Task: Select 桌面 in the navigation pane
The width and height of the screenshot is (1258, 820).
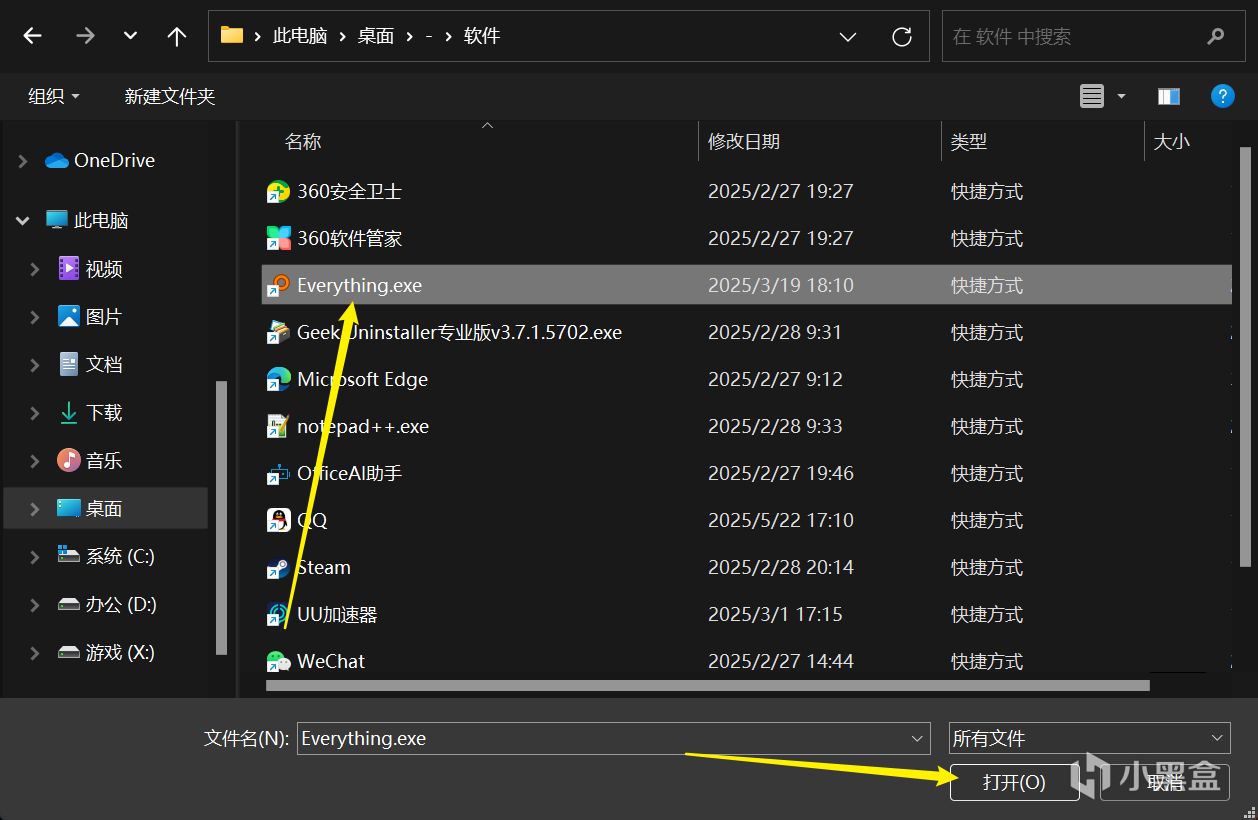Action: (x=104, y=508)
